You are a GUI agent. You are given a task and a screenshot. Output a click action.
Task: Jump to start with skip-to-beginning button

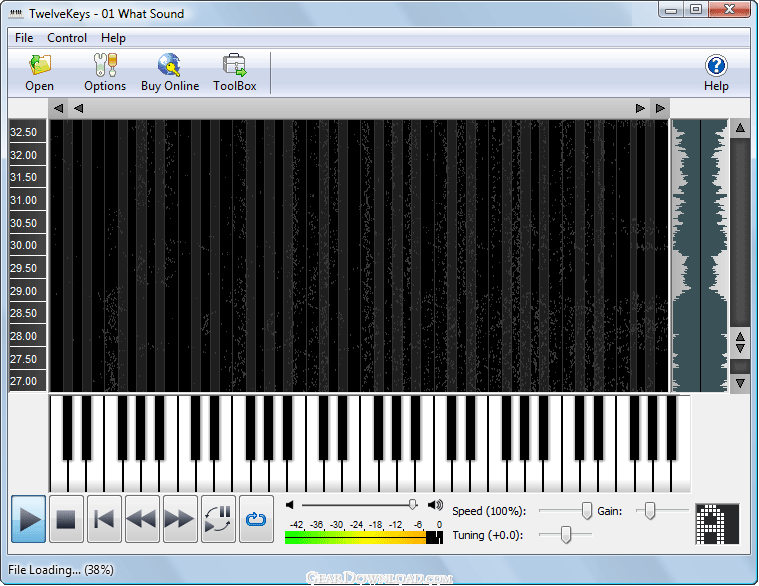pos(104,519)
